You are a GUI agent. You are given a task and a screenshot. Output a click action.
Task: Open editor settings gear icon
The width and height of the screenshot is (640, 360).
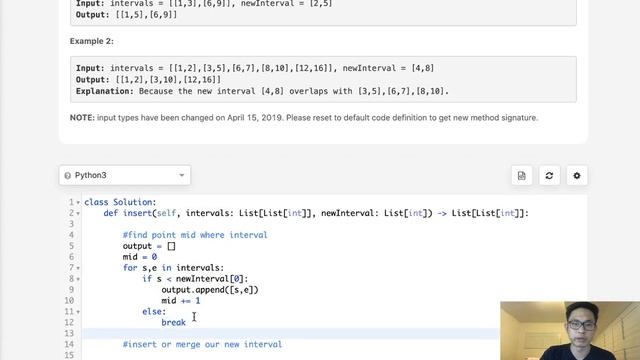[577, 176]
